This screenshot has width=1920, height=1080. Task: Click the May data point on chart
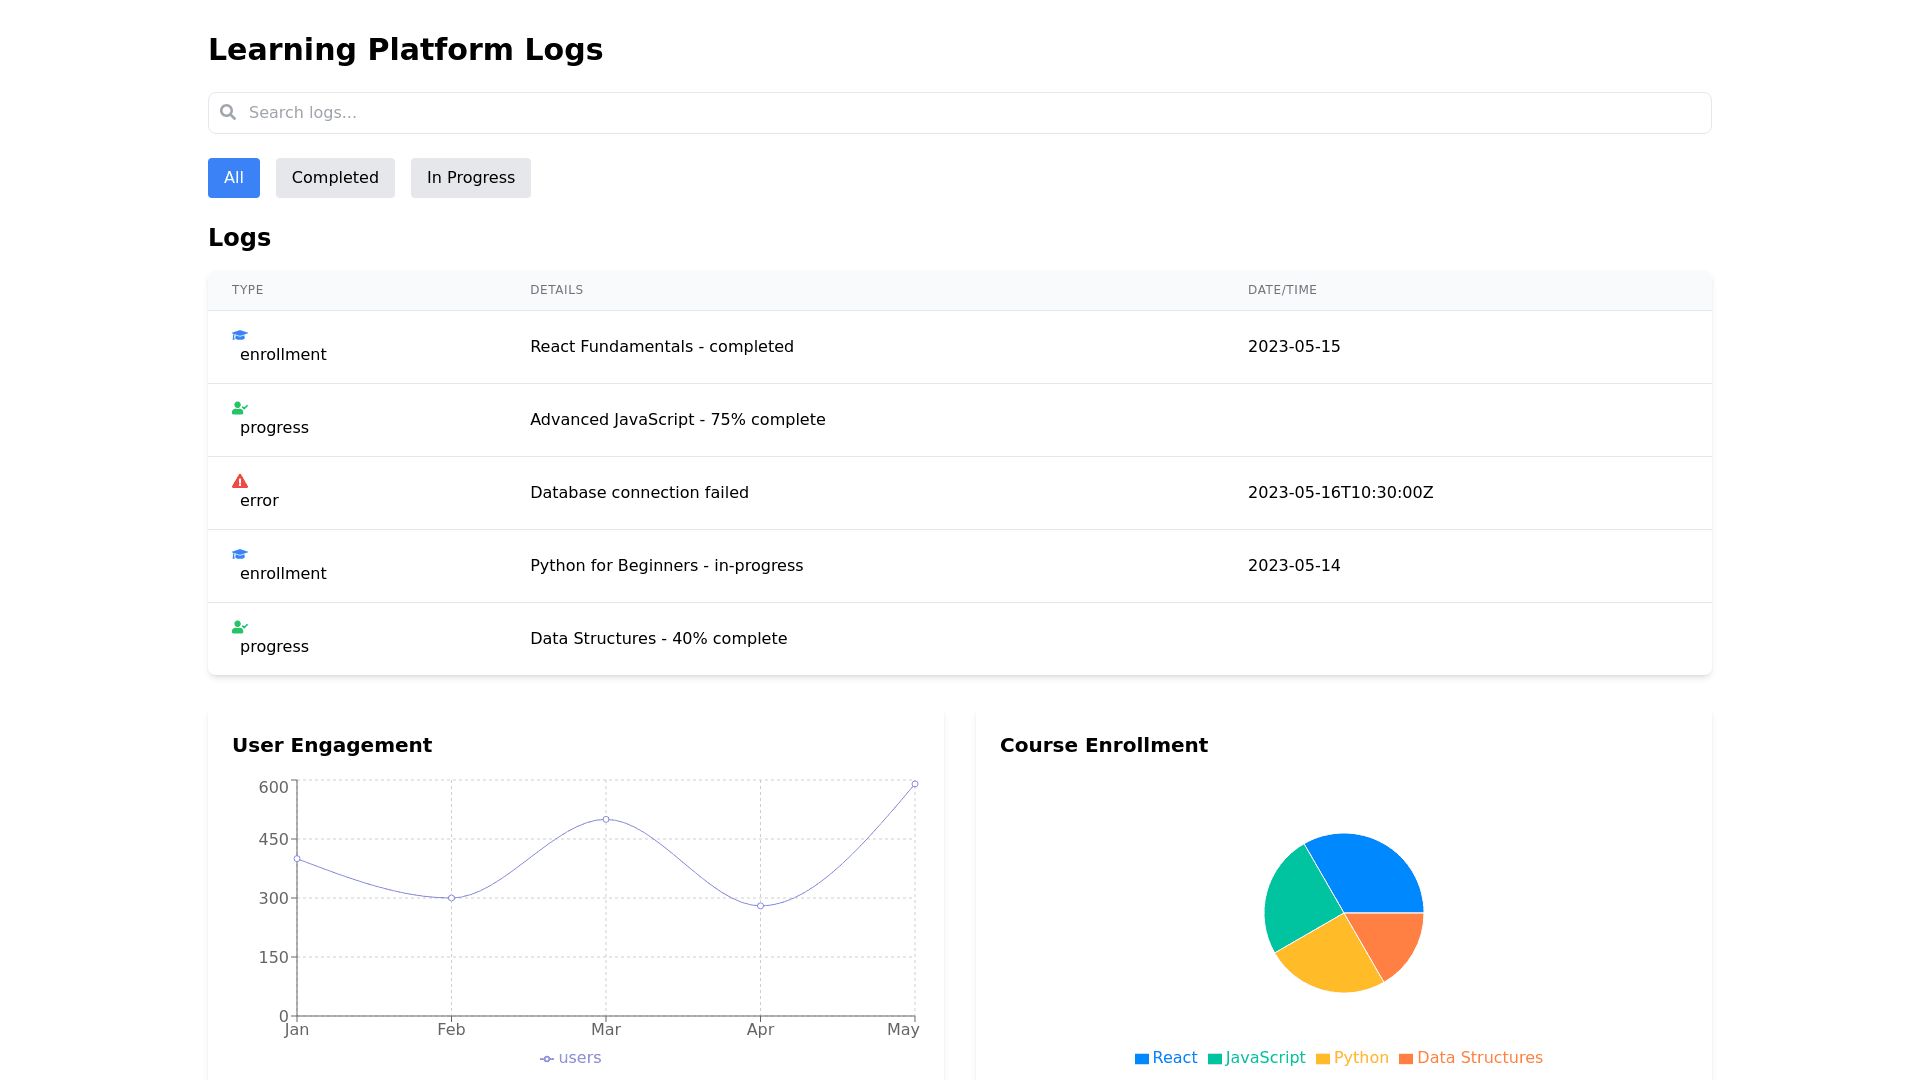point(915,784)
